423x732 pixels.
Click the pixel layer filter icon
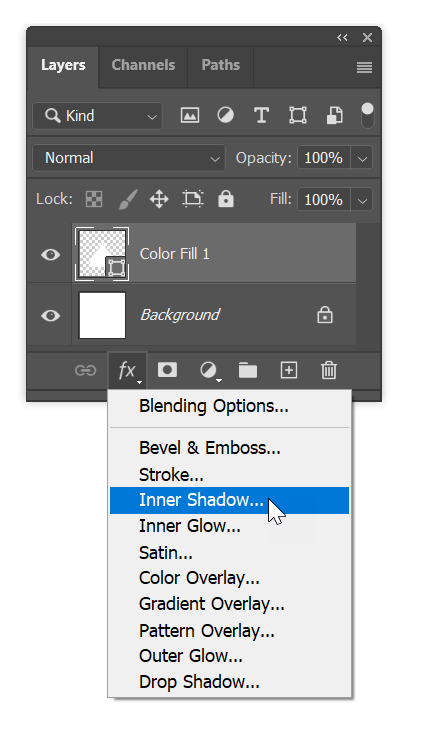[190, 115]
